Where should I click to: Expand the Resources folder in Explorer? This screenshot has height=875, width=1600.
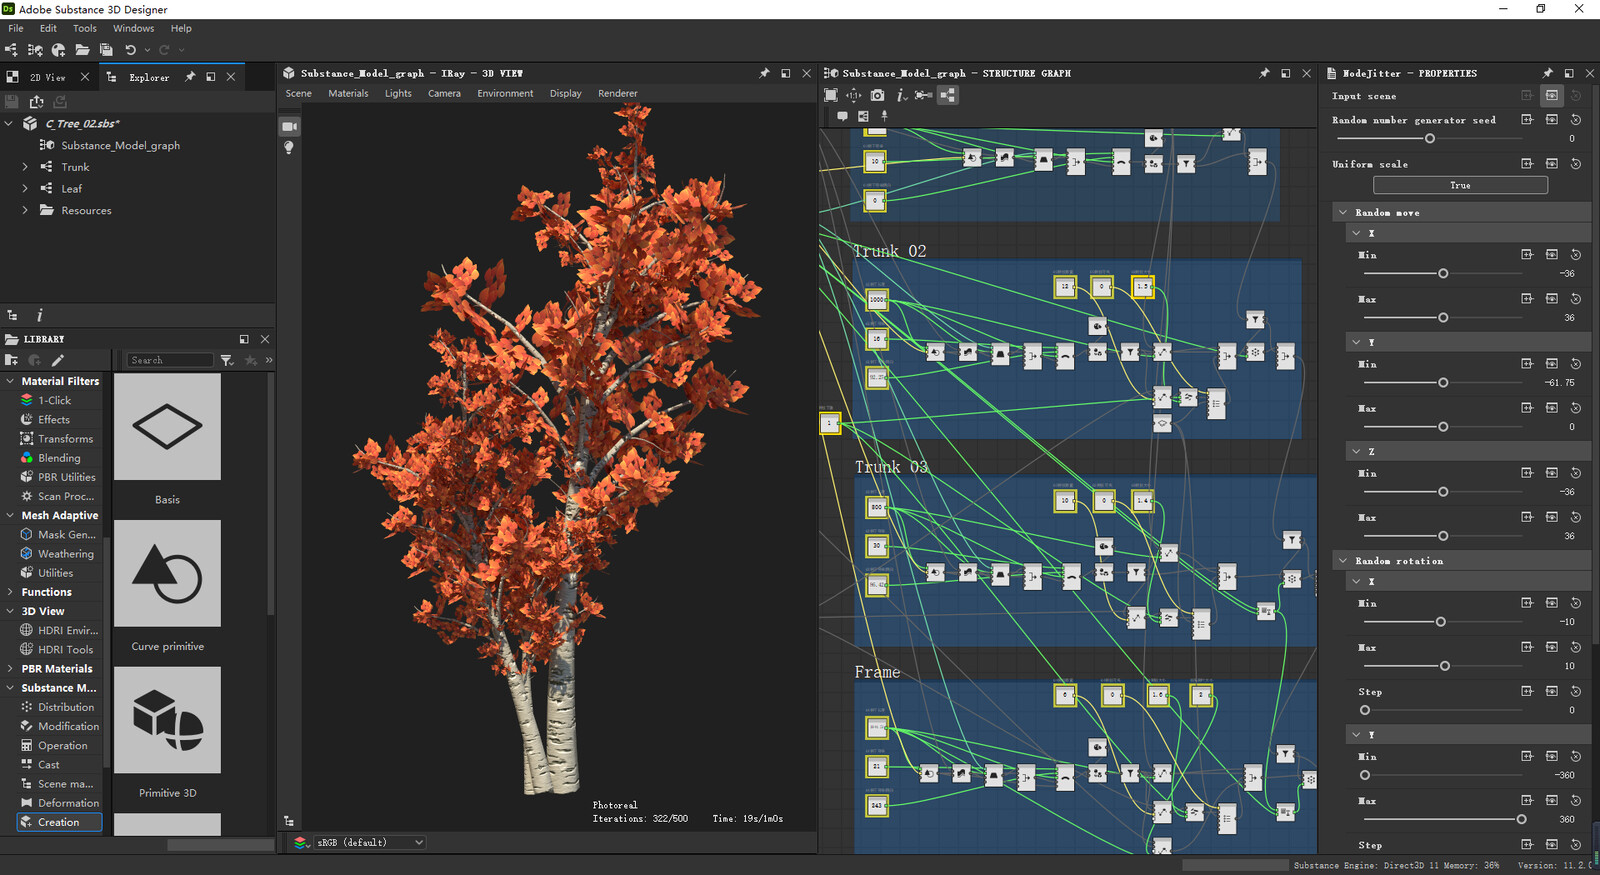click(25, 210)
